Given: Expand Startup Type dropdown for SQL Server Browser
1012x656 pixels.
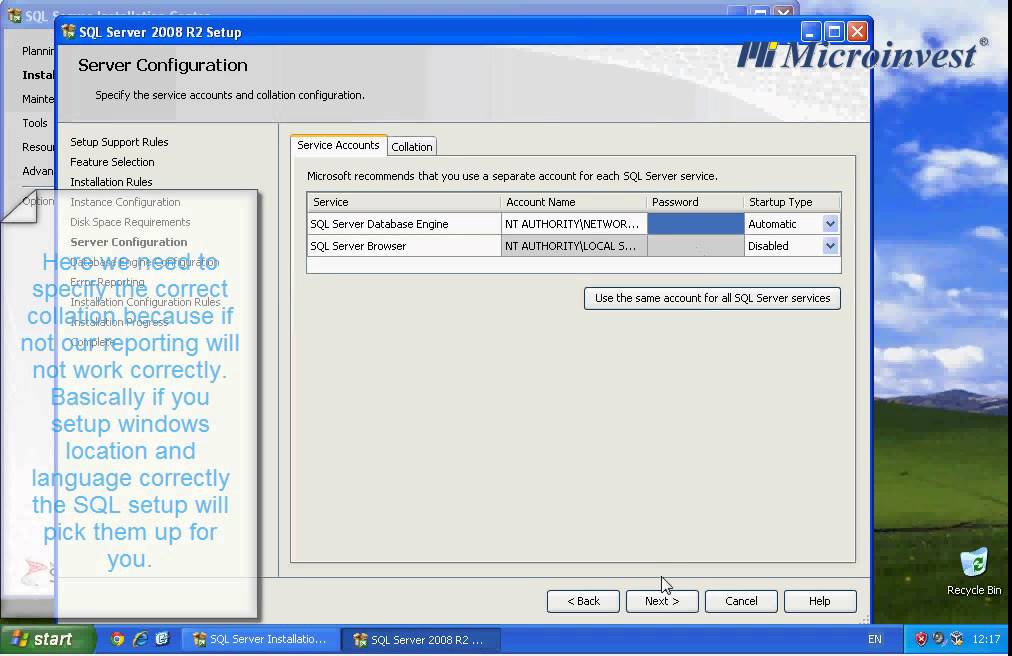Looking at the screenshot, I should pos(830,246).
